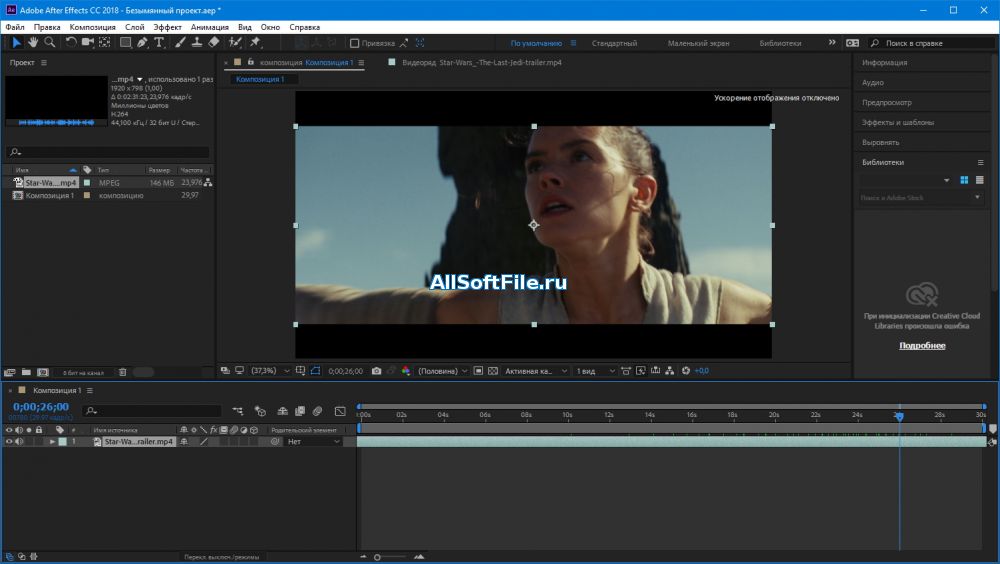Viewport: 1000px width, 564px height.
Task: Enable the Привязка snapping checkbox
Action: coord(354,43)
